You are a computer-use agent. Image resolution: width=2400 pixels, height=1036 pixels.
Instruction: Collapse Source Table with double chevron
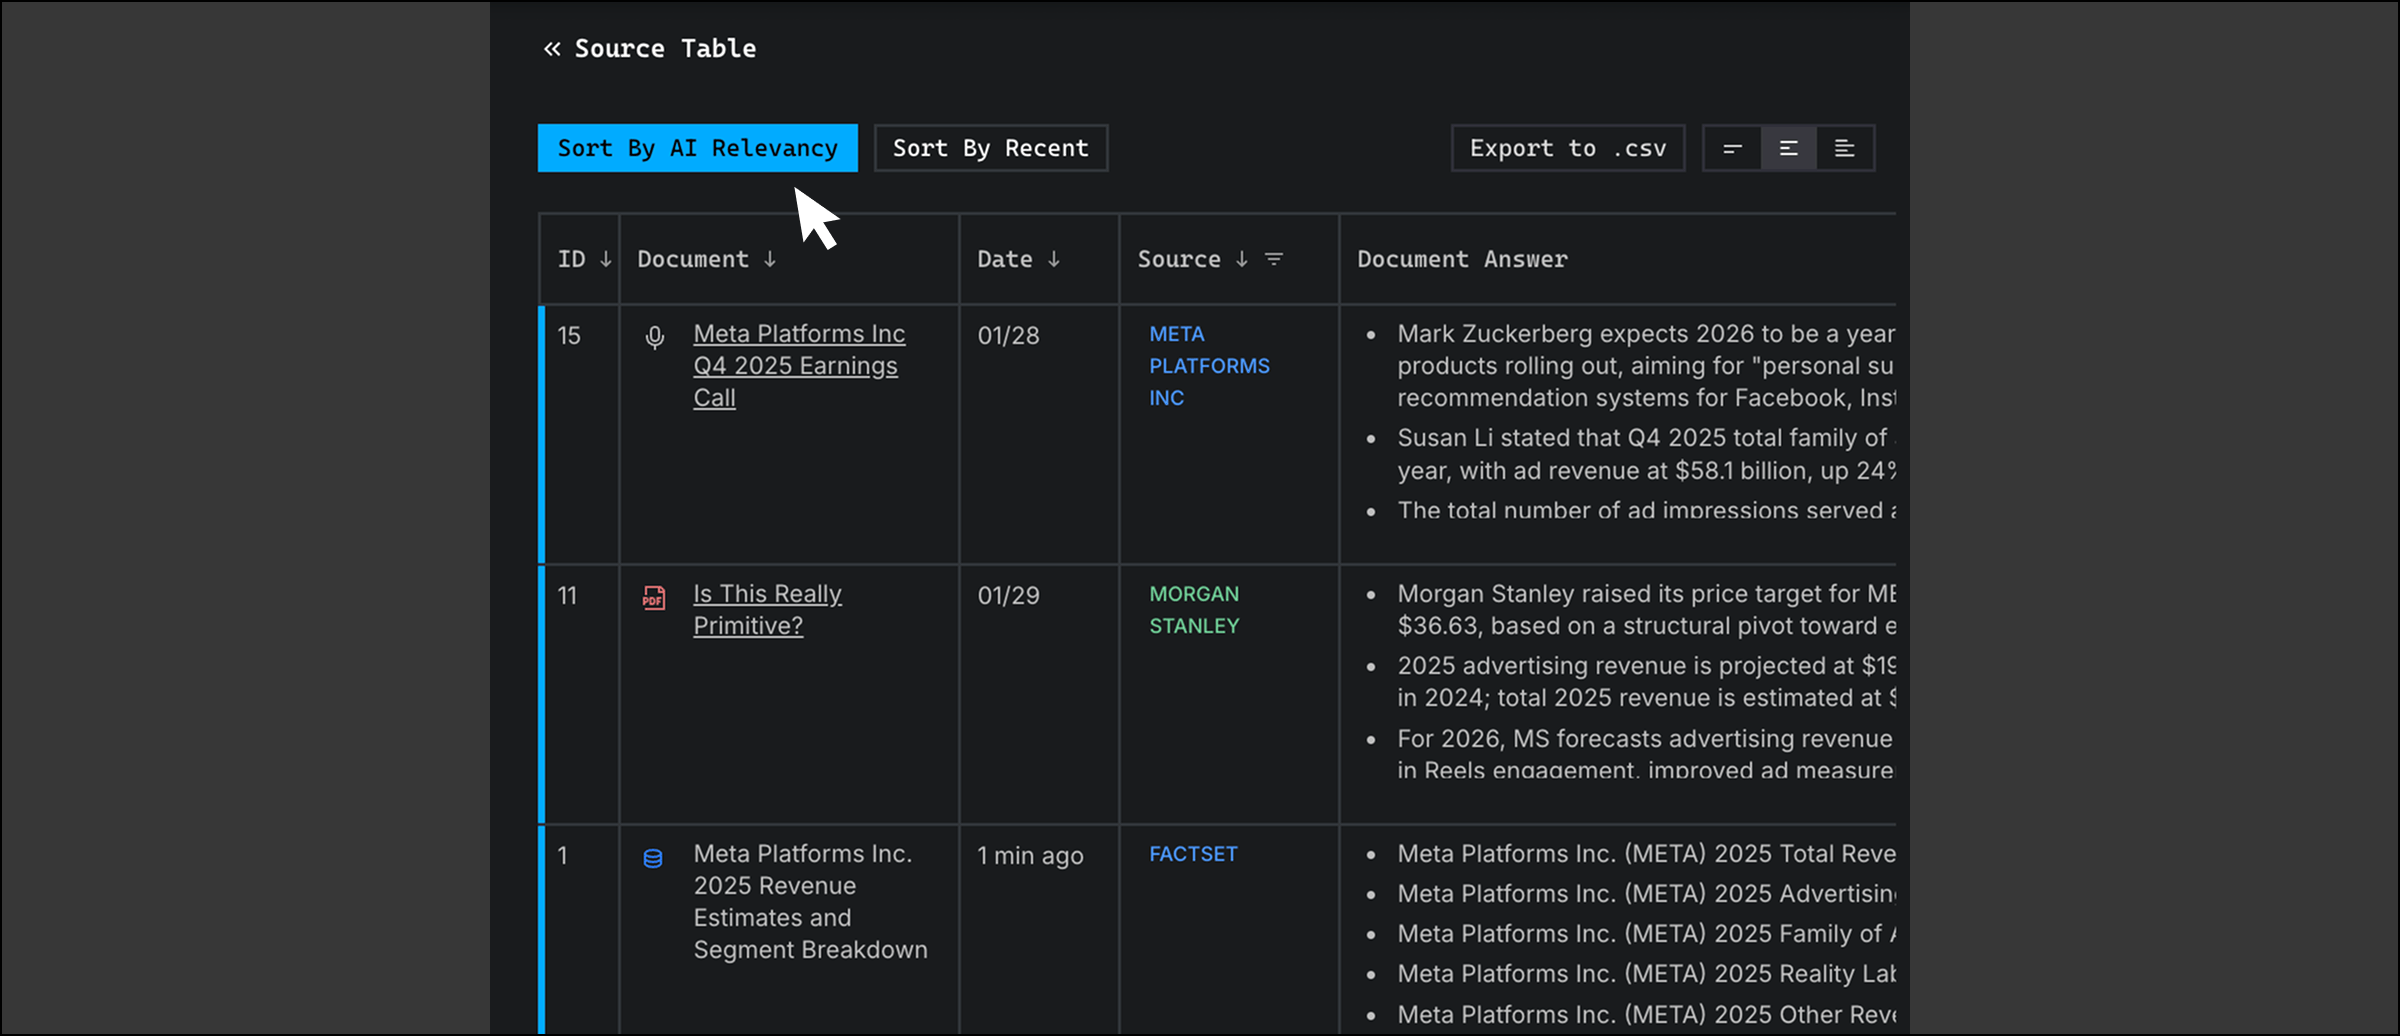(552, 49)
